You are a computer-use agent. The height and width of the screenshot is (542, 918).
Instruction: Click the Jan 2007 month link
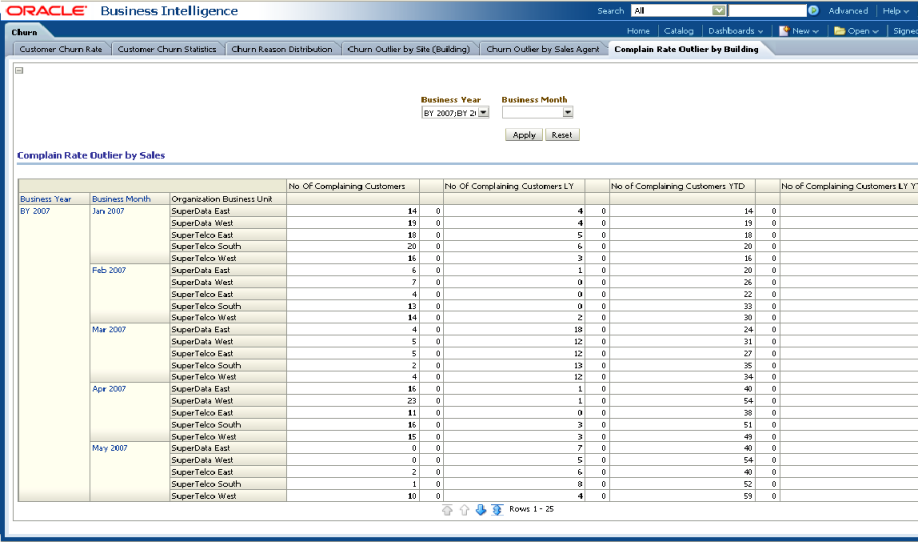pos(108,211)
